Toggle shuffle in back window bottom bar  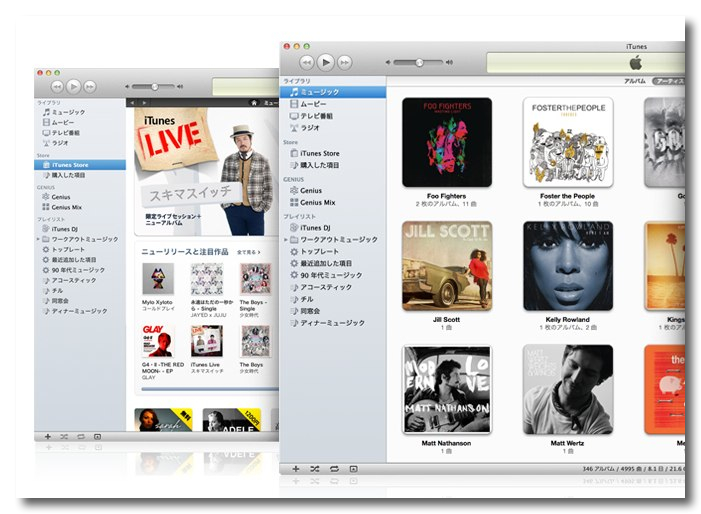(64, 437)
